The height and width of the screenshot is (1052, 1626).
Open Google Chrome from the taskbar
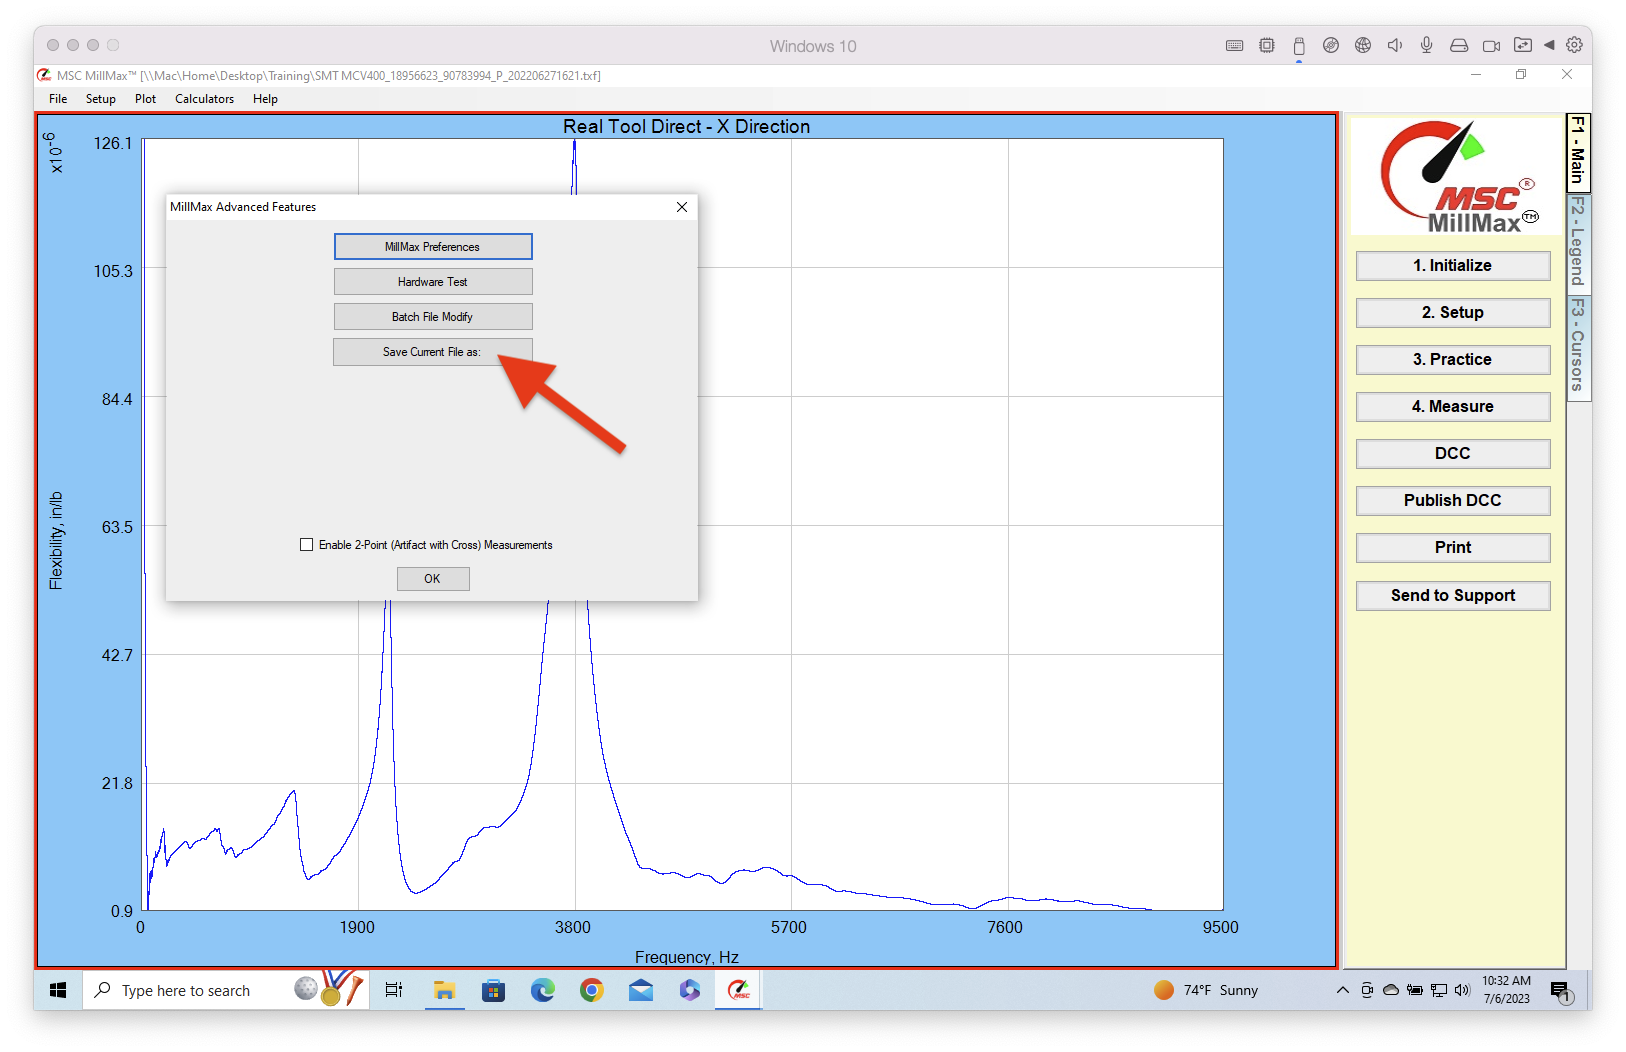coord(592,991)
